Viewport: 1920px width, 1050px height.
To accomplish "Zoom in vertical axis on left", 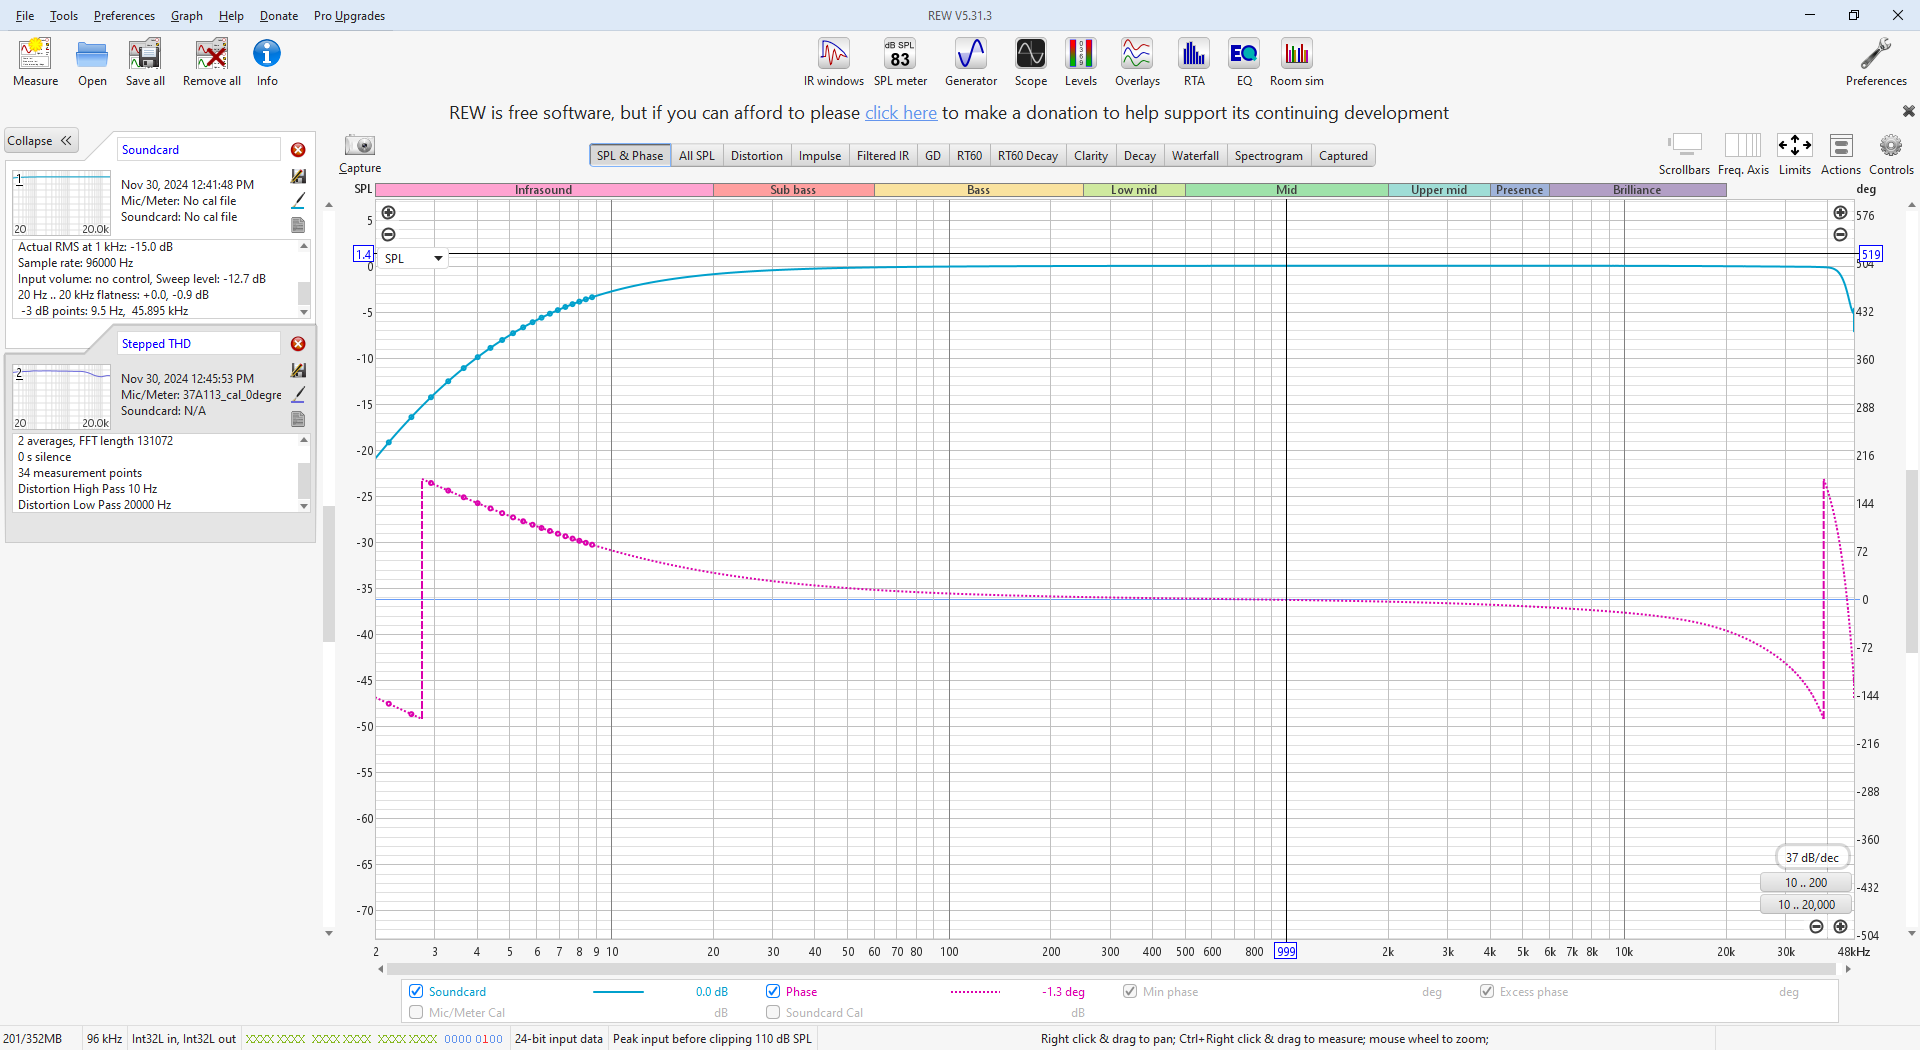I will click(389, 212).
